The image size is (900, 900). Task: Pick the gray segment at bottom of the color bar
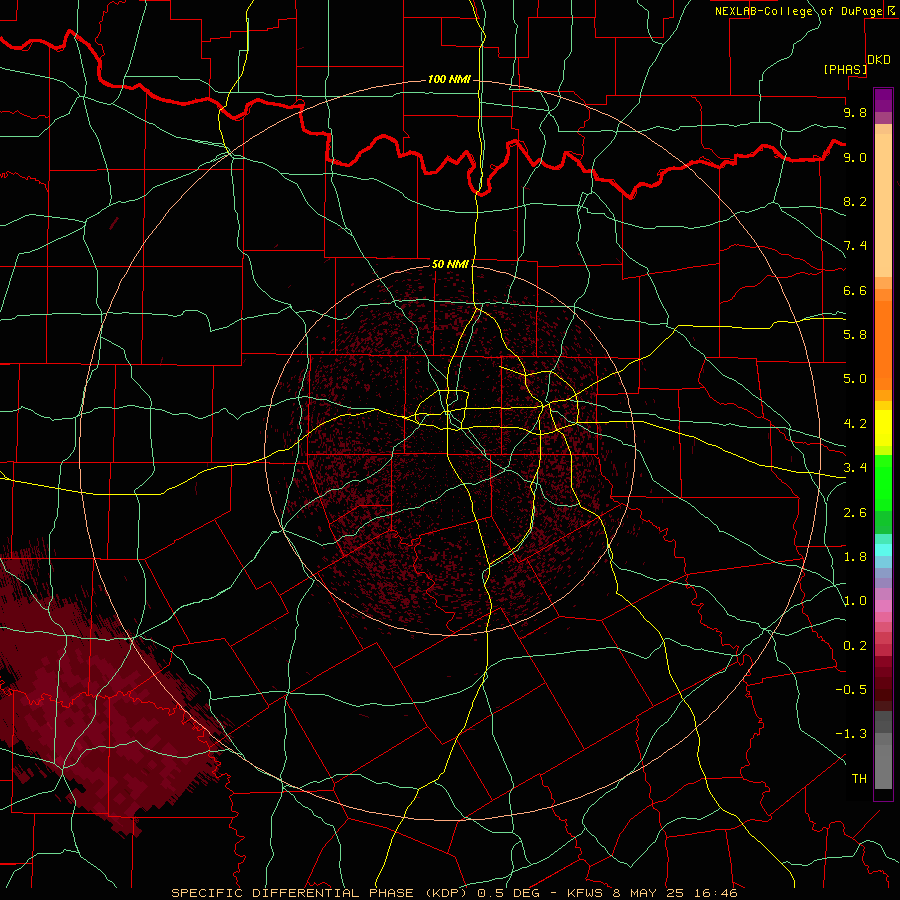(883, 763)
